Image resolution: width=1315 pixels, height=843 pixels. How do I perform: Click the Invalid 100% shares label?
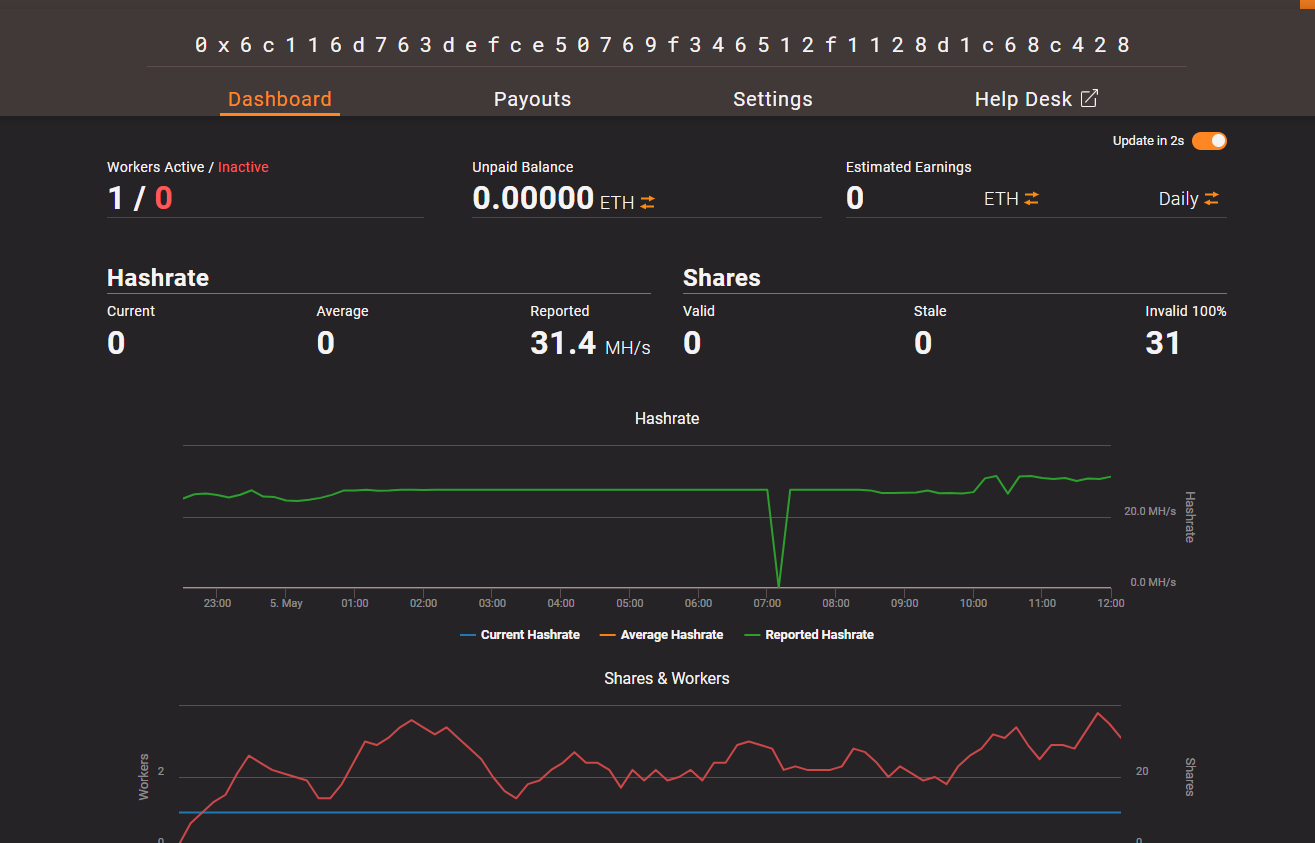click(x=1186, y=311)
